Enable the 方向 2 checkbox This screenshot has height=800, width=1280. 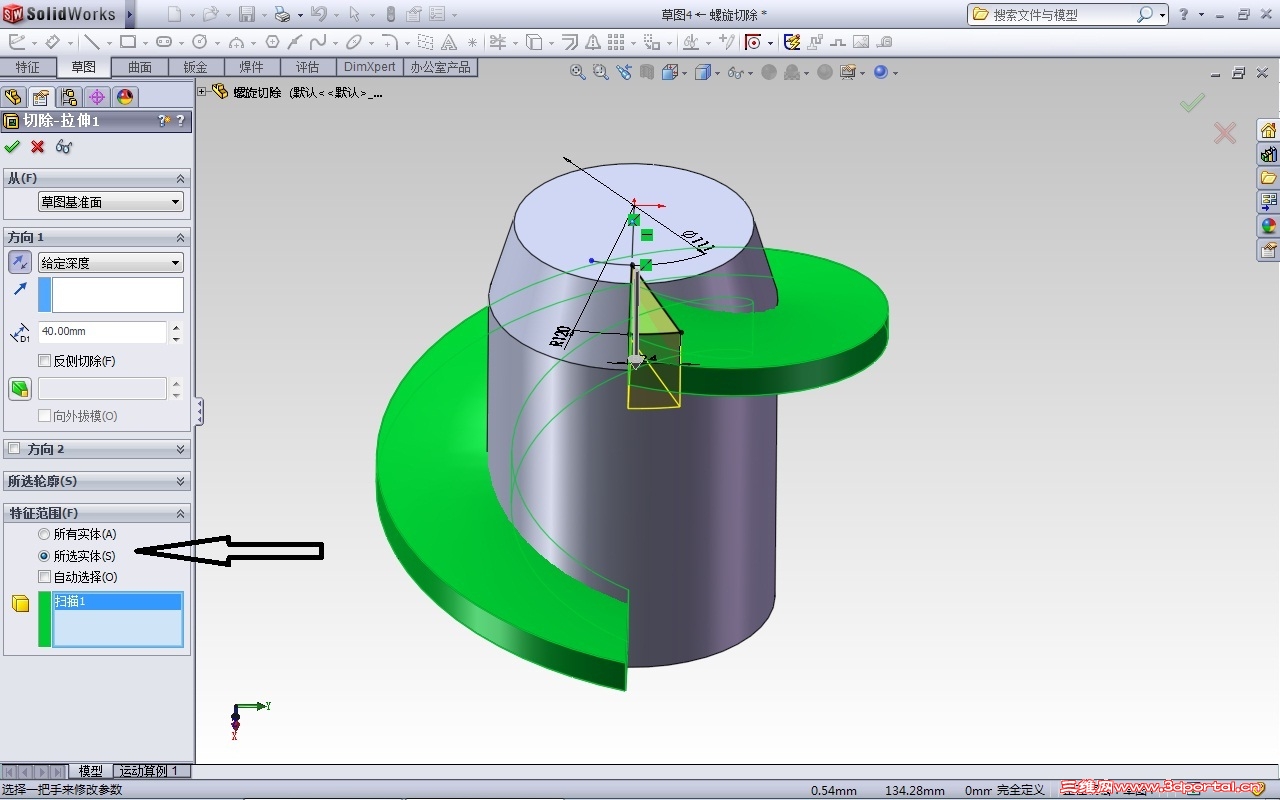pyautogui.click(x=14, y=449)
